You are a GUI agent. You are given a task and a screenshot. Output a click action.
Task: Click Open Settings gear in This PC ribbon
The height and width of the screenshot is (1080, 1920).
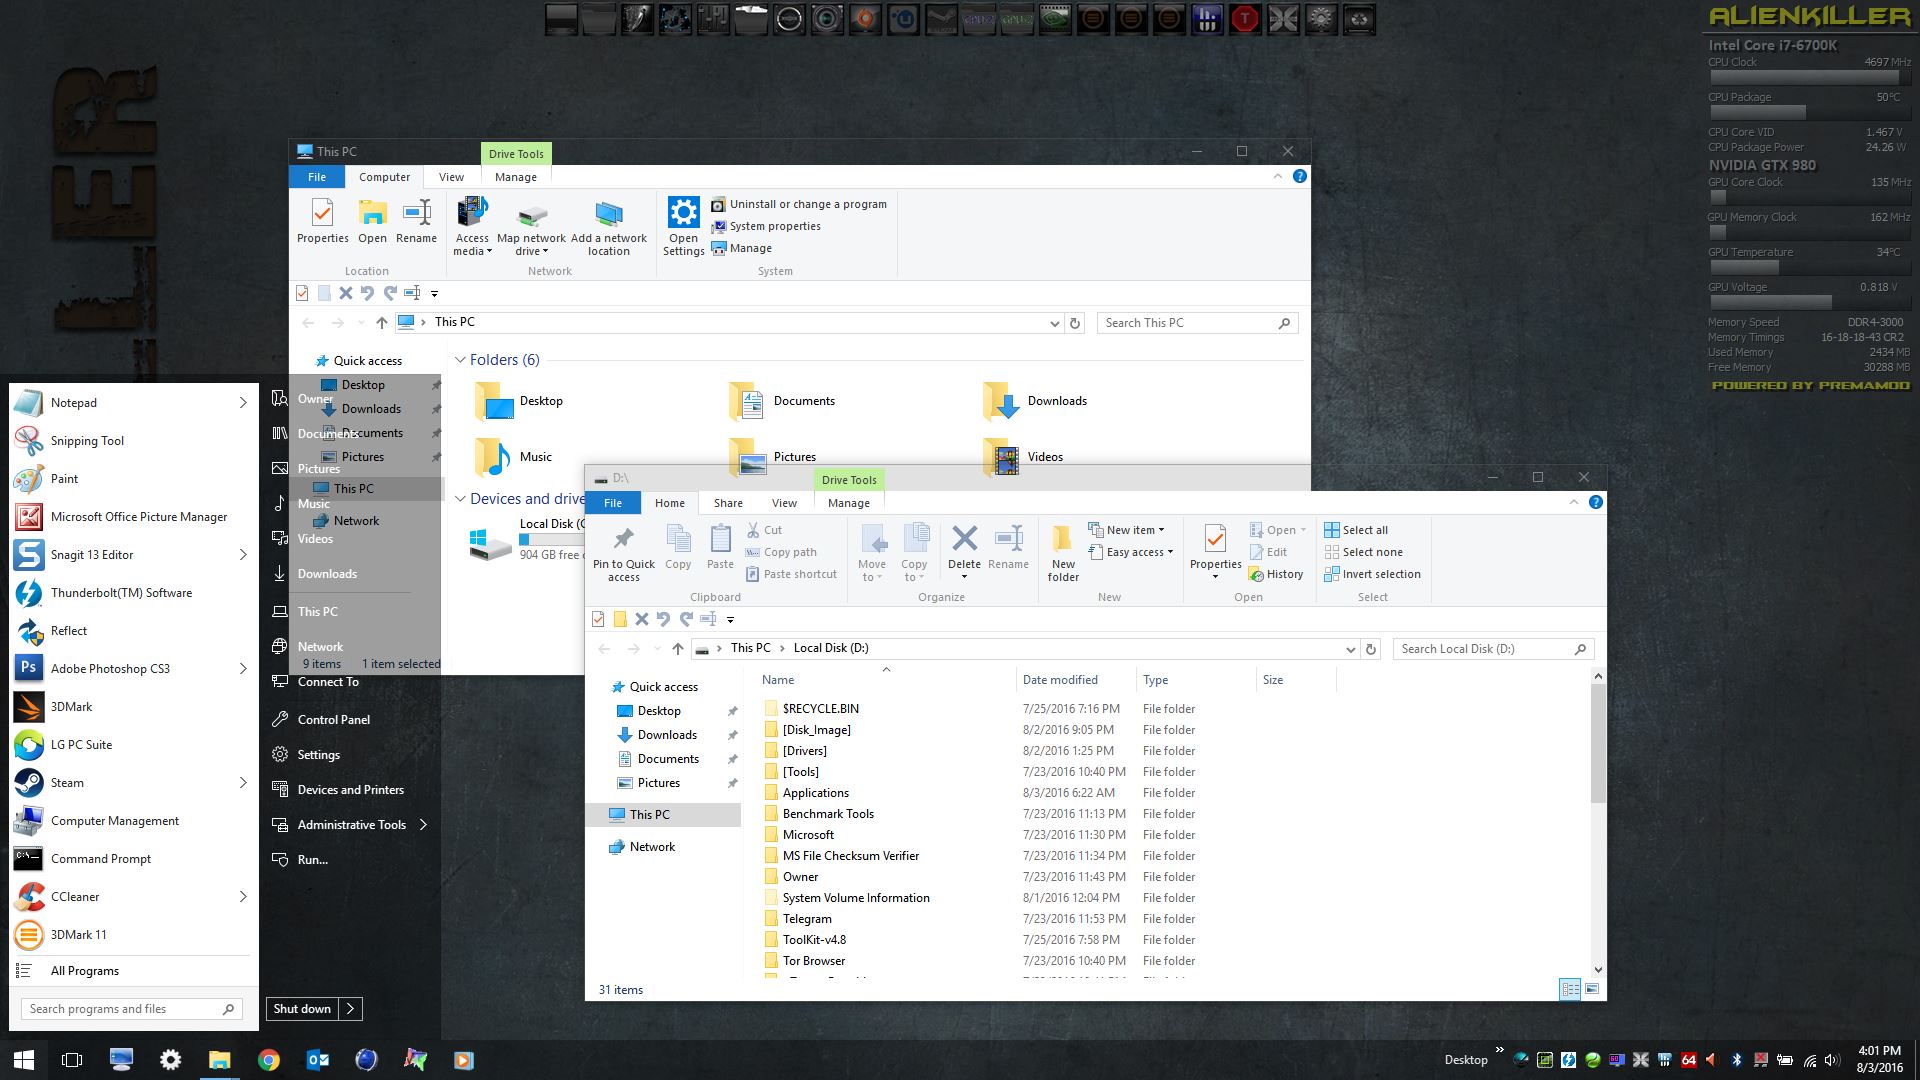[684, 227]
